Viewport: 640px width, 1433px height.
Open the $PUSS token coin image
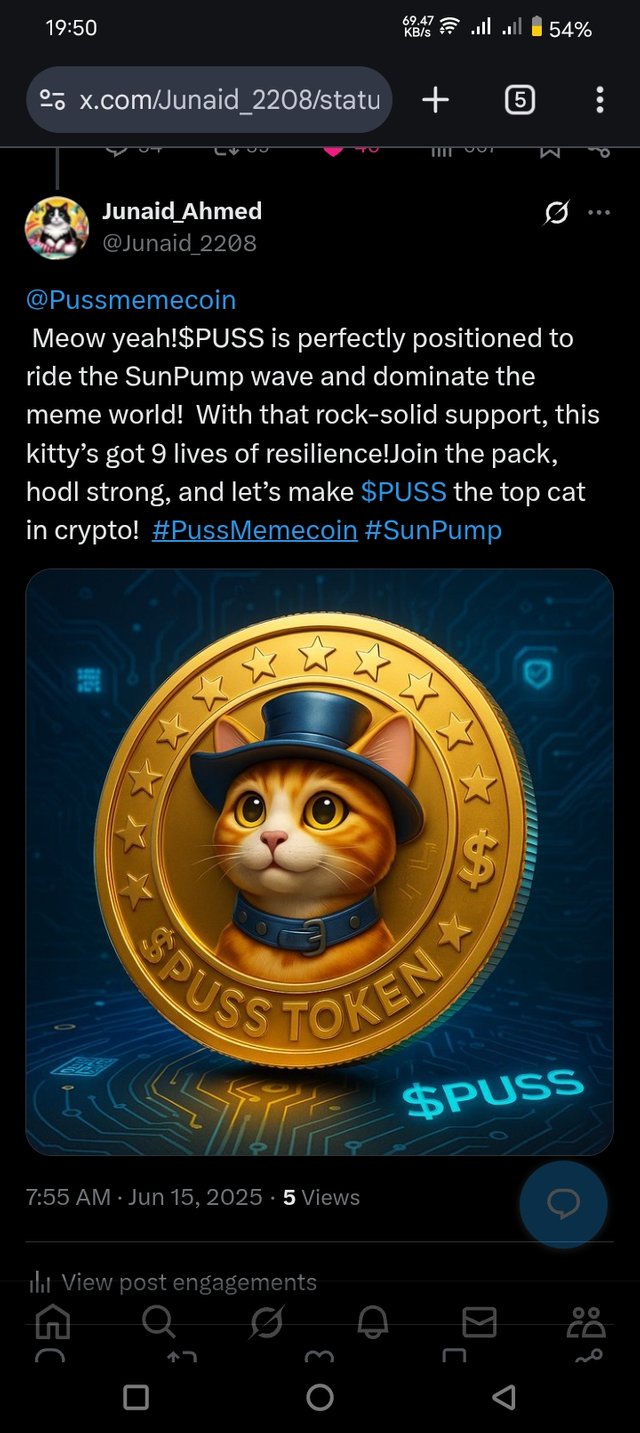[x=319, y=862]
